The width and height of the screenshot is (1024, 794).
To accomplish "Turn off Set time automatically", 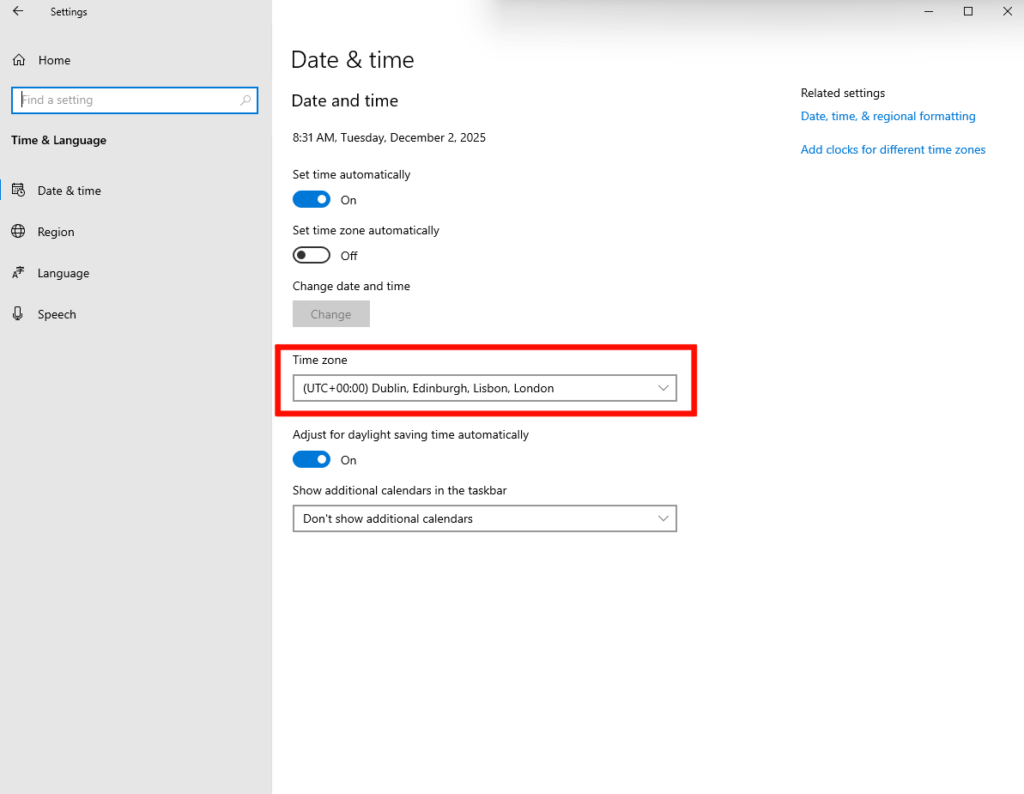I will 311,200.
